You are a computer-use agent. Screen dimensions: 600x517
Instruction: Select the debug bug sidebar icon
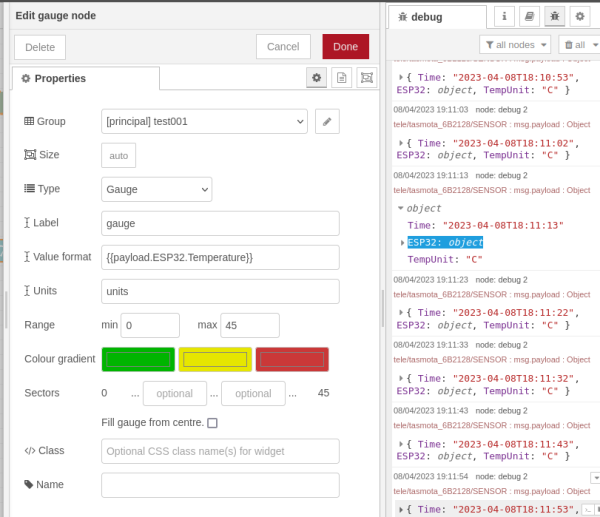[554, 16]
